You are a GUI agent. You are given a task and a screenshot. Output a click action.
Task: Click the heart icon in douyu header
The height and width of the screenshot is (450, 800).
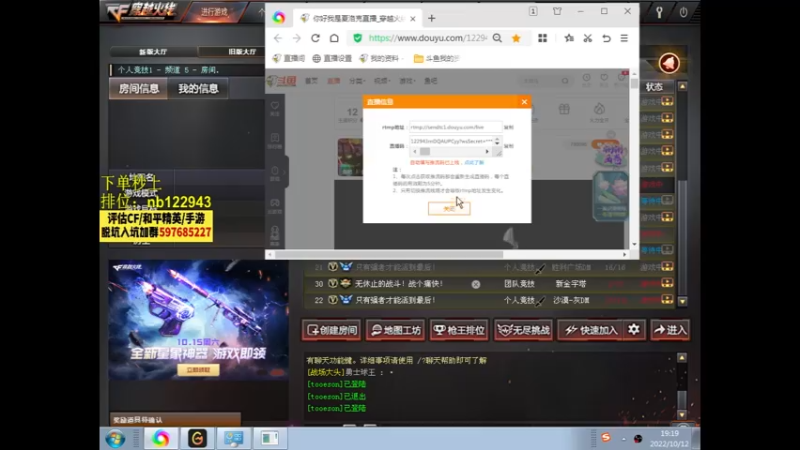[604, 78]
